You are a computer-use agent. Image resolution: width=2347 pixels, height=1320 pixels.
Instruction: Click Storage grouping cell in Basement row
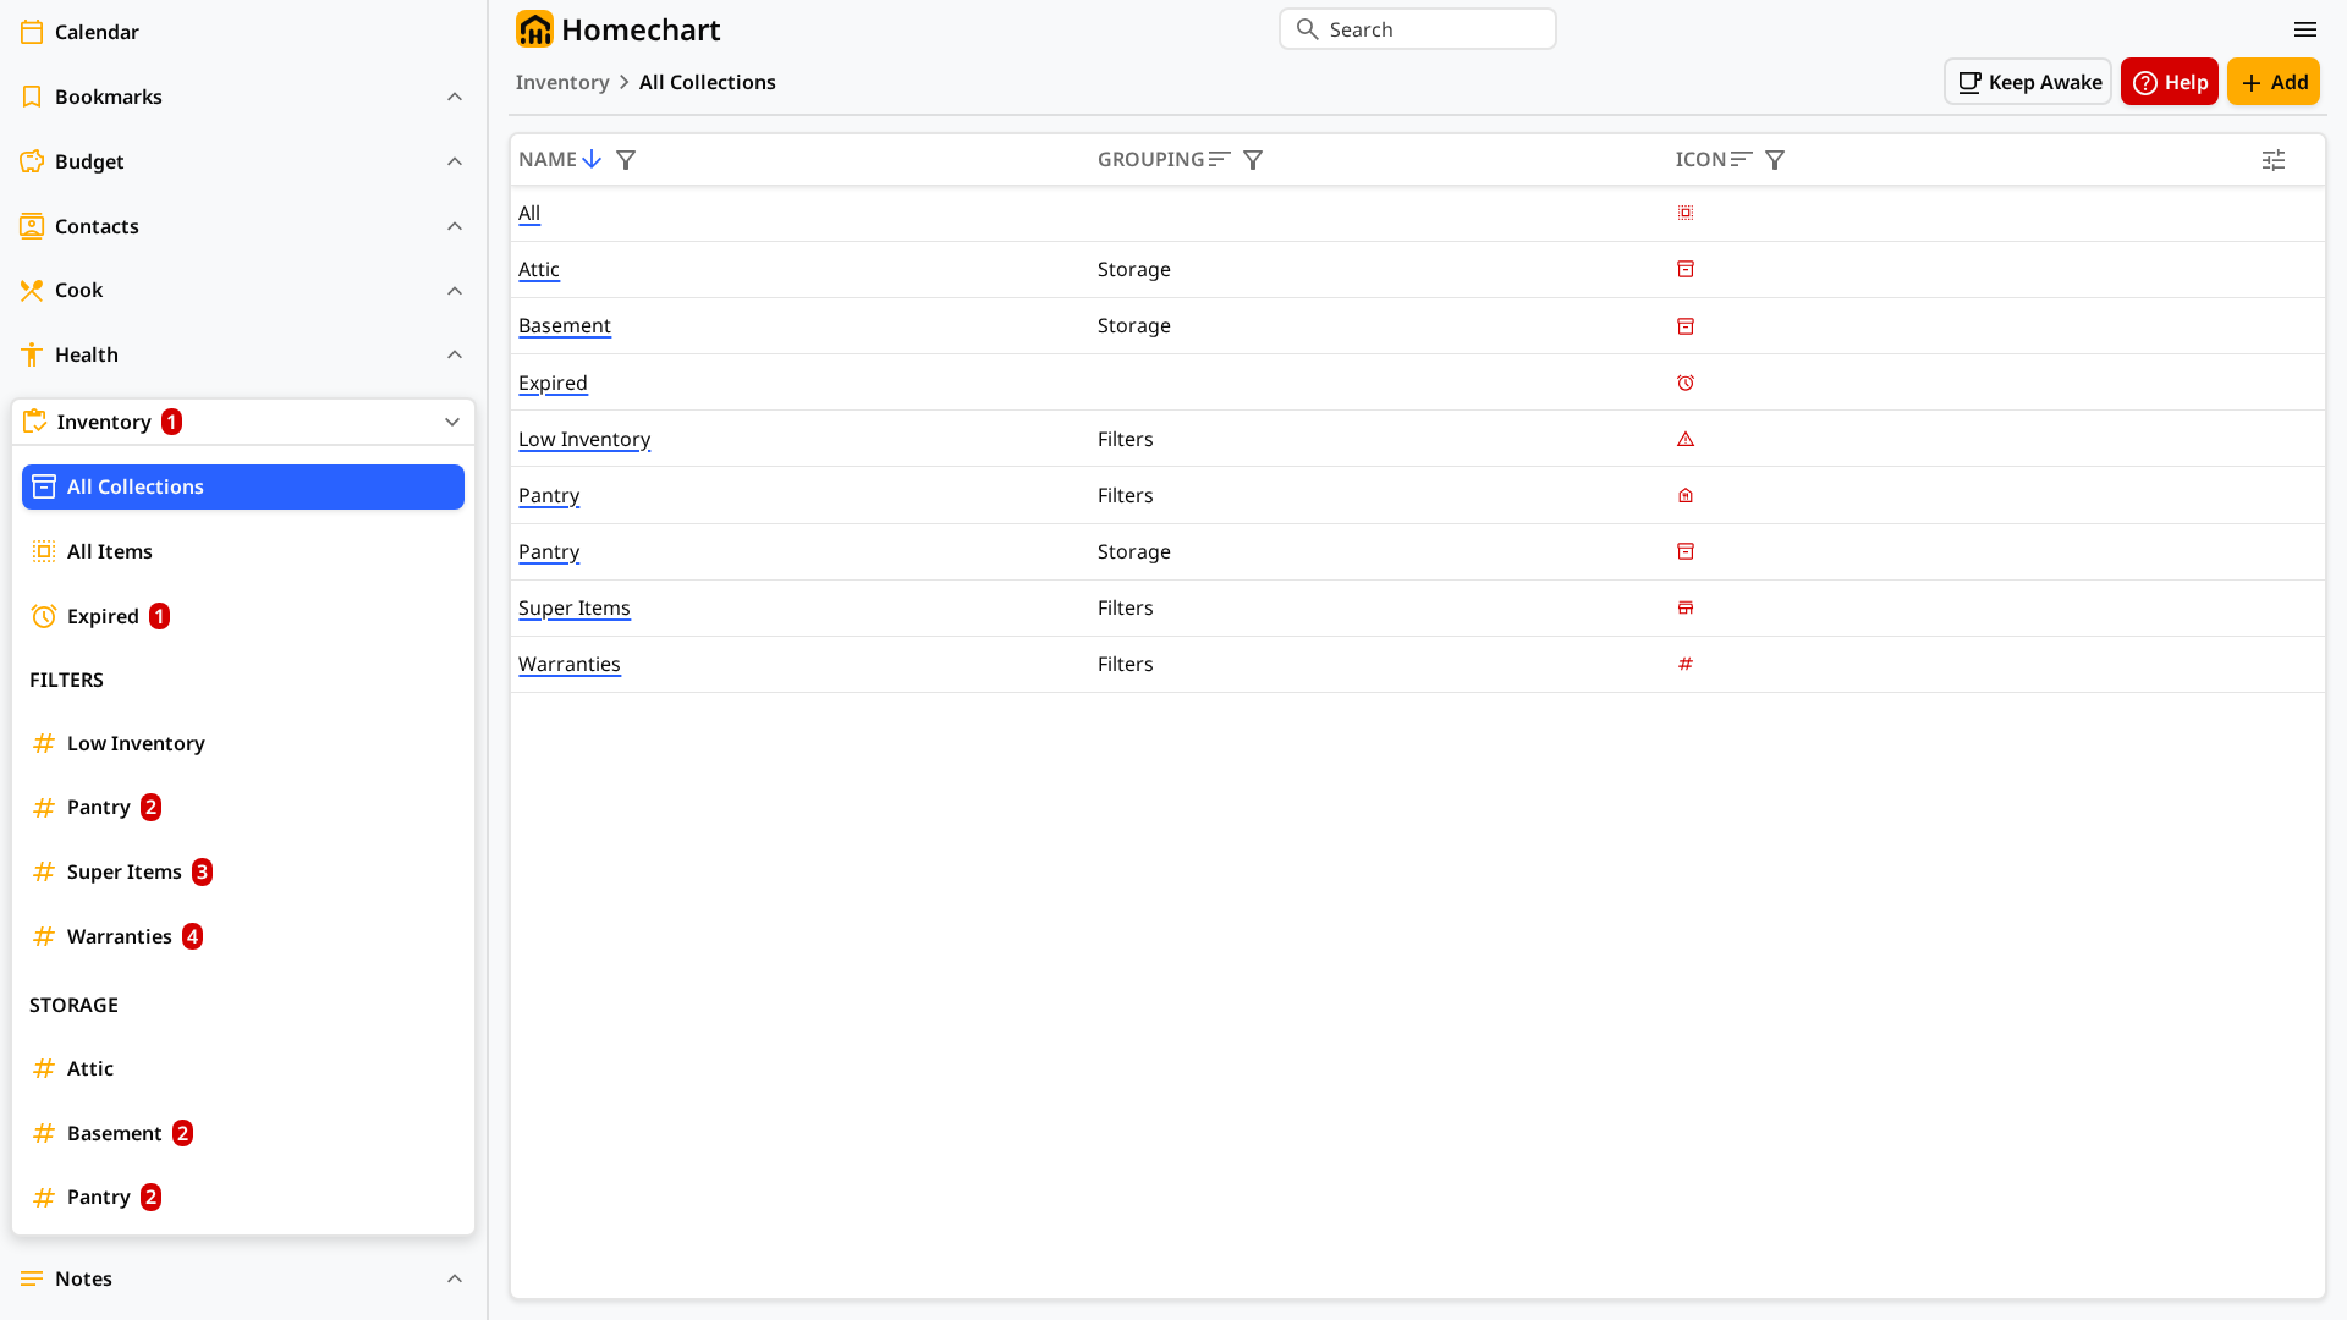coord(1134,325)
